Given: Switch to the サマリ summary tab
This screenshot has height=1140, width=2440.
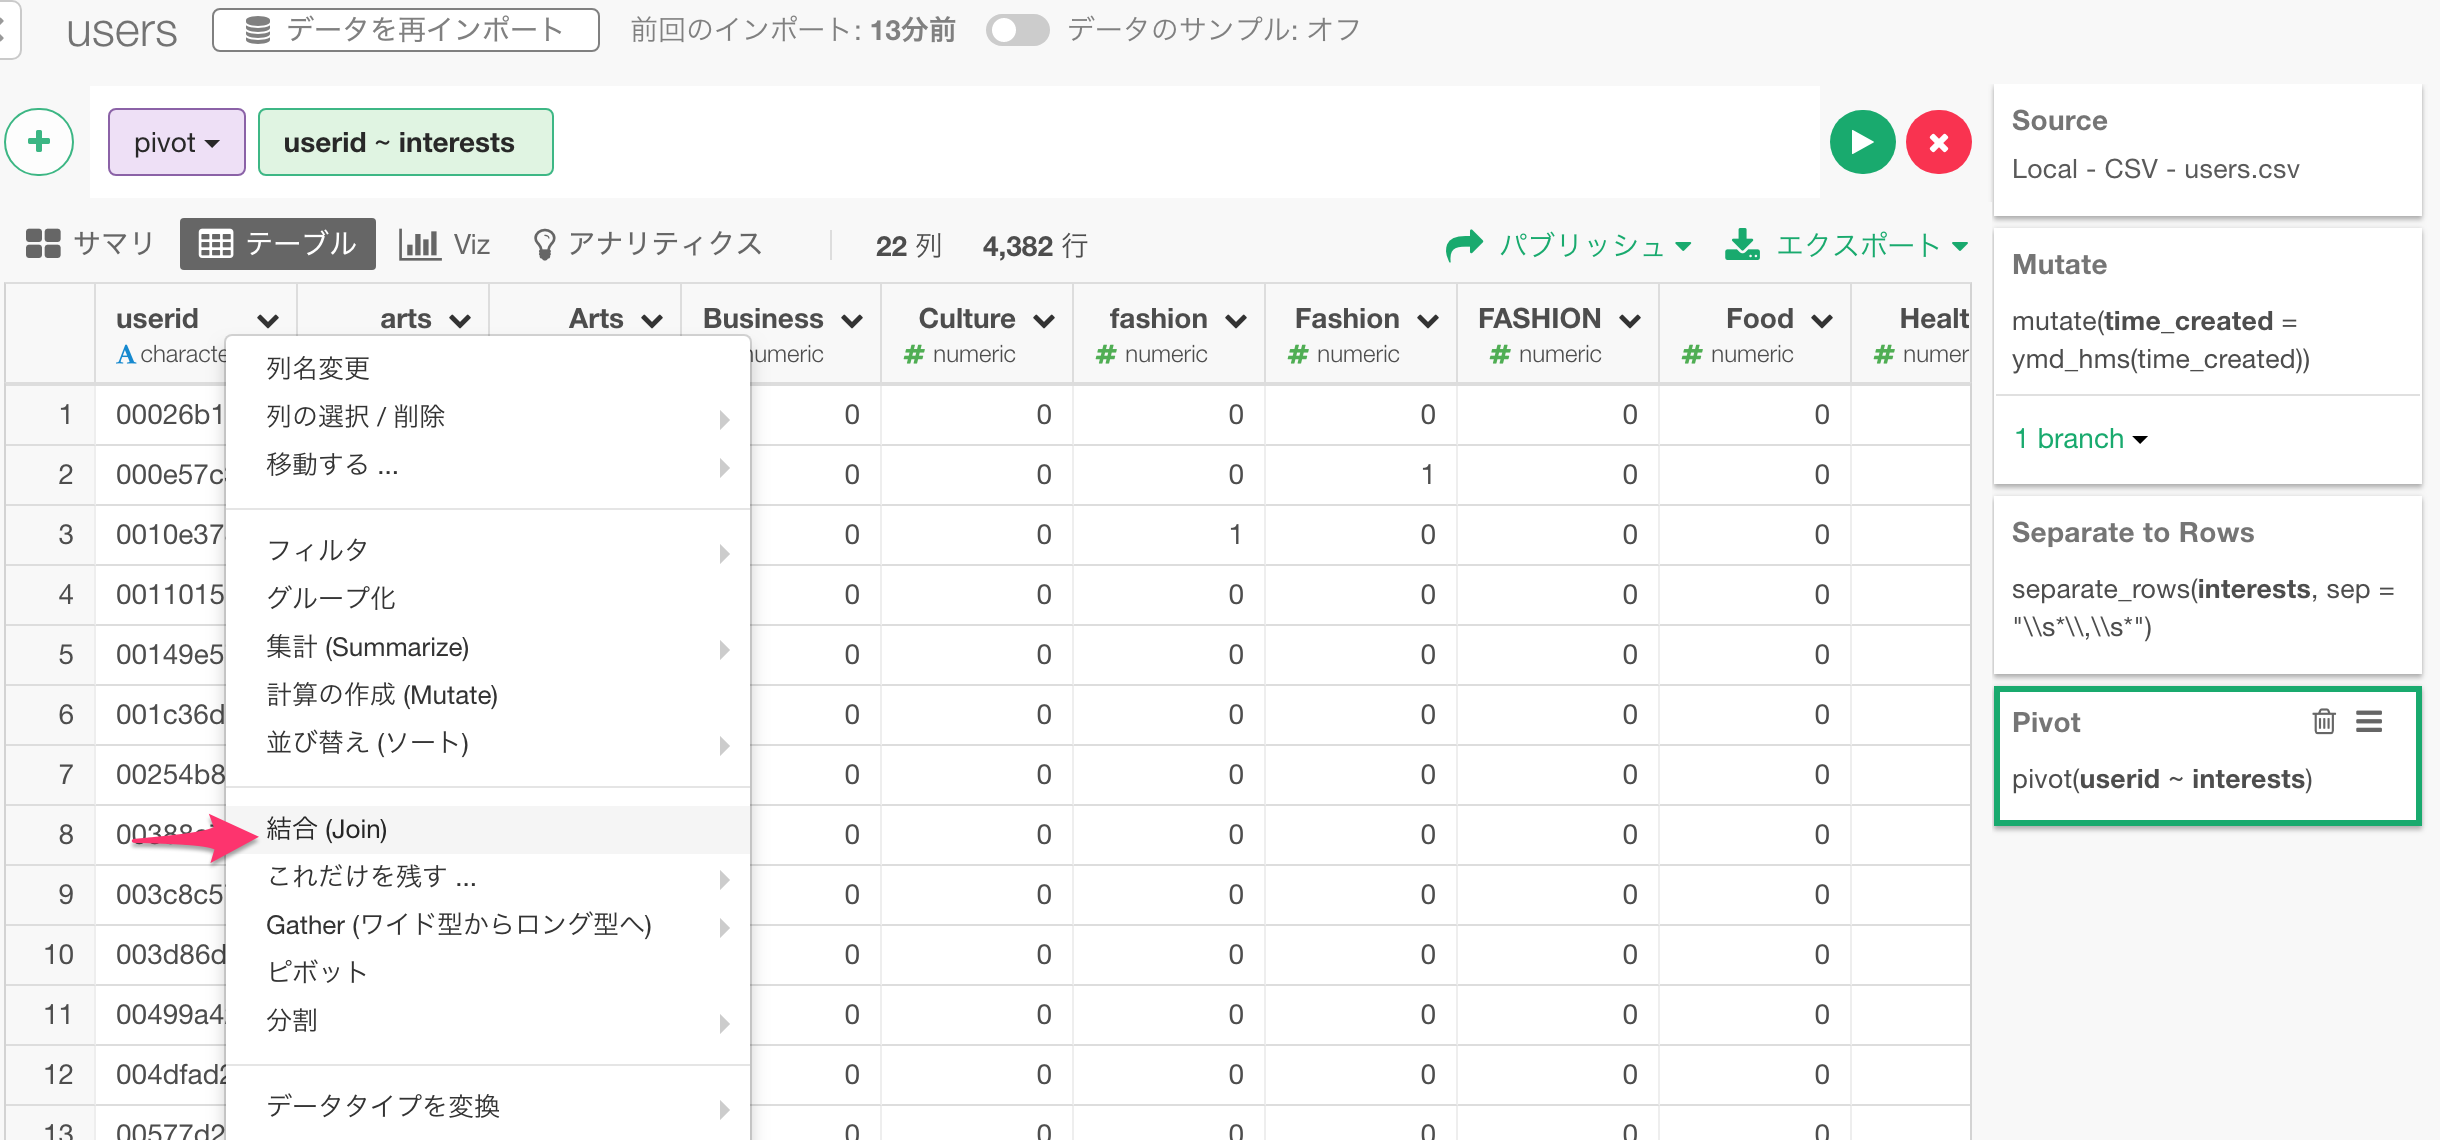Looking at the screenshot, I should (x=89, y=243).
